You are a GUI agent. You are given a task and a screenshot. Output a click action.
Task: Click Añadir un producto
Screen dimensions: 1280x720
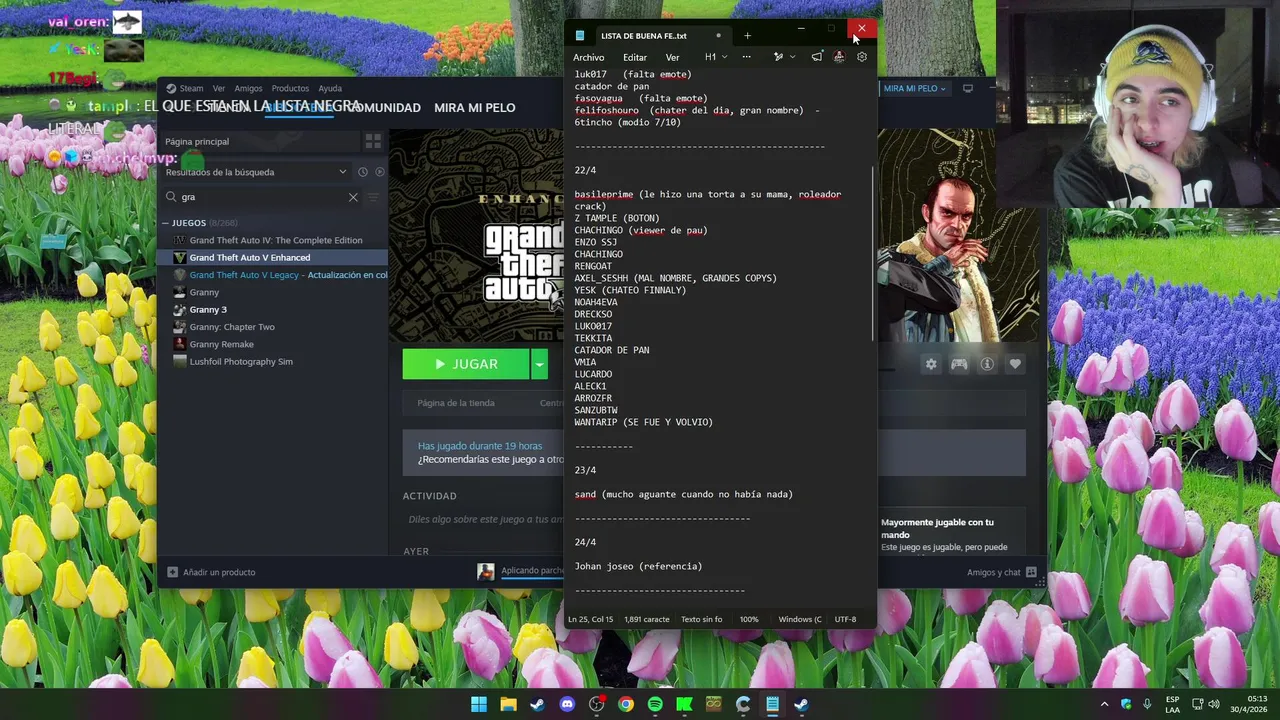click(211, 572)
